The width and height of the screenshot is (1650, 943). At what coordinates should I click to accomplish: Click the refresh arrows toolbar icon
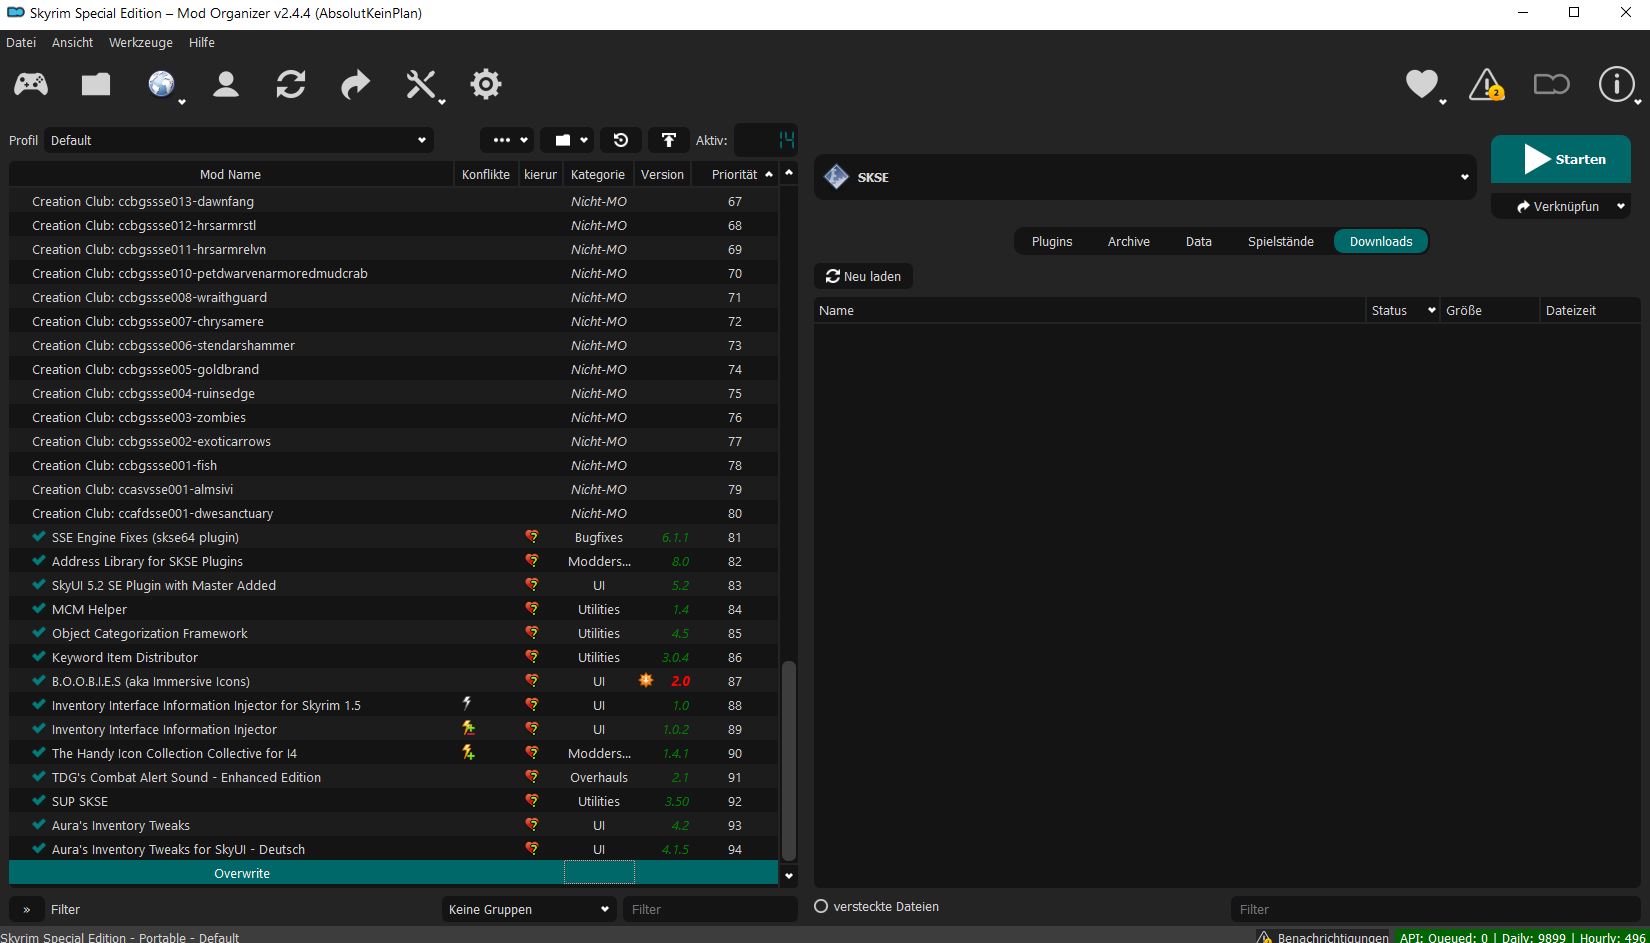tap(291, 85)
